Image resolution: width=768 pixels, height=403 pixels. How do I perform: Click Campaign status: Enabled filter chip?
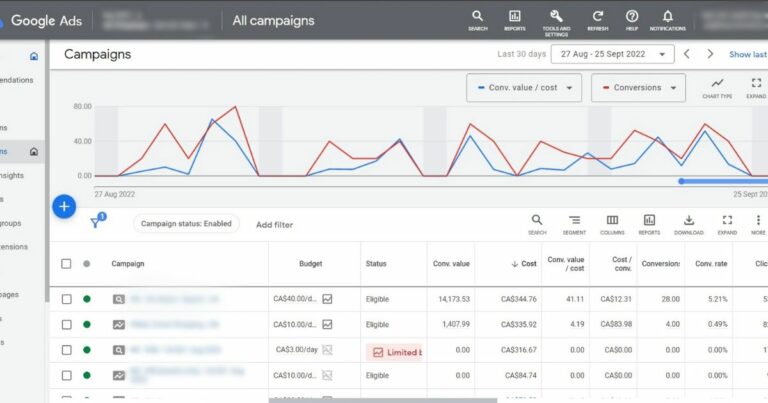pyautogui.click(x=186, y=224)
